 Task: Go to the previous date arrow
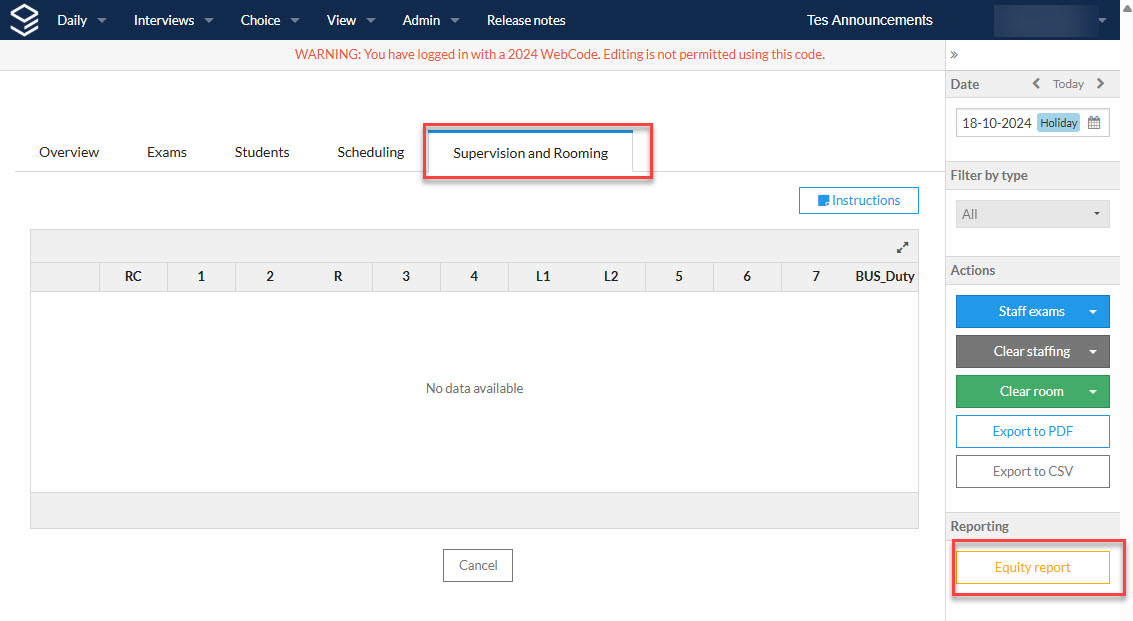[x=1036, y=83]
